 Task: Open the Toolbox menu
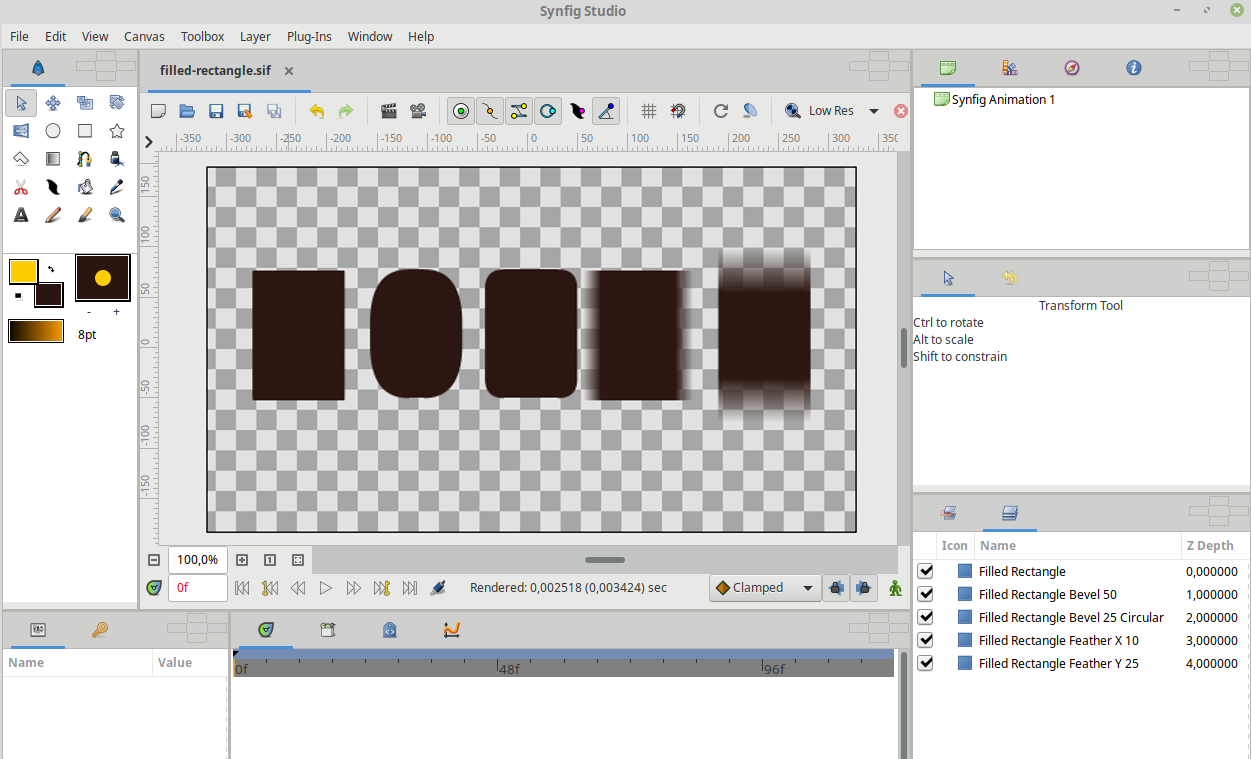(x=202, y=36)
